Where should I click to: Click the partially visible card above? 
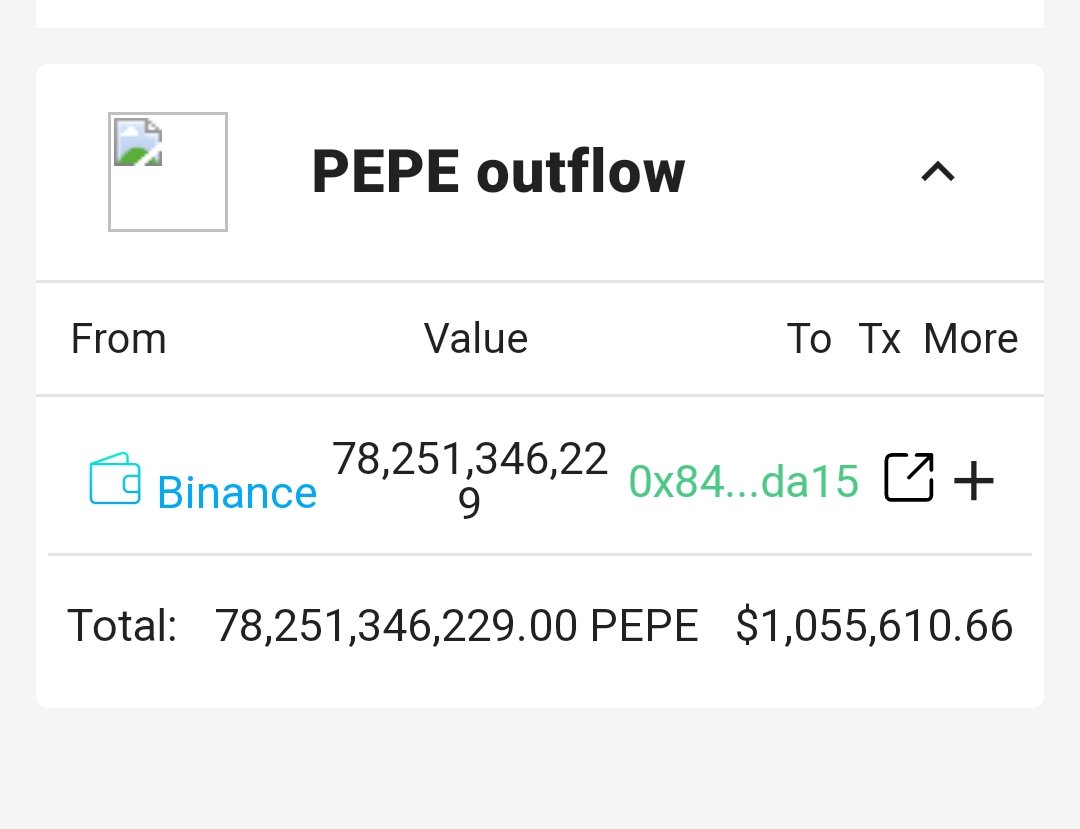tap(540, 14)
